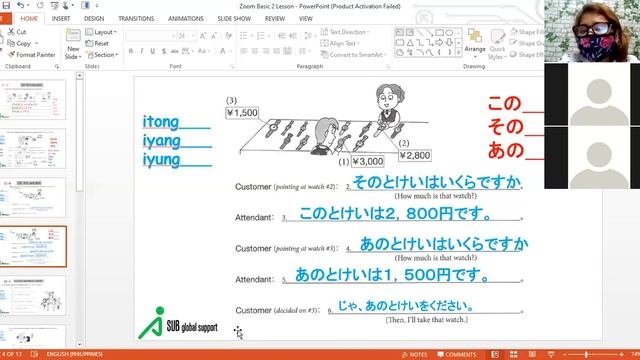Select Right Arrow shape in gallery

pyautogui.click(x=439, y=42)
